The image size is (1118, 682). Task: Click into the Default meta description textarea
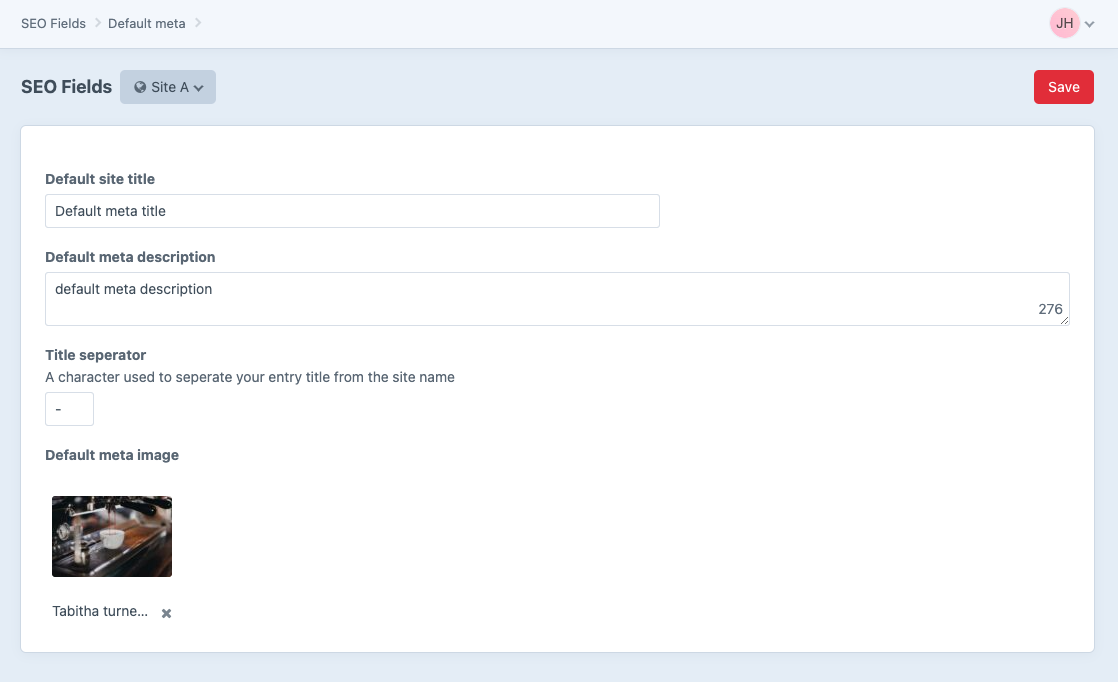(540, 298)
